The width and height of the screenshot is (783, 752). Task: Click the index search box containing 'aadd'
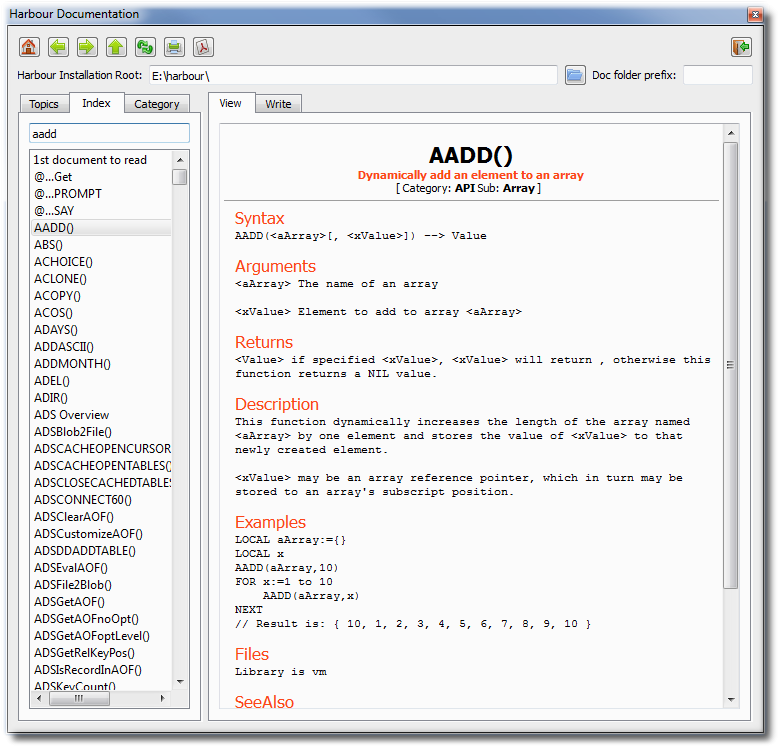click(109, 134)
